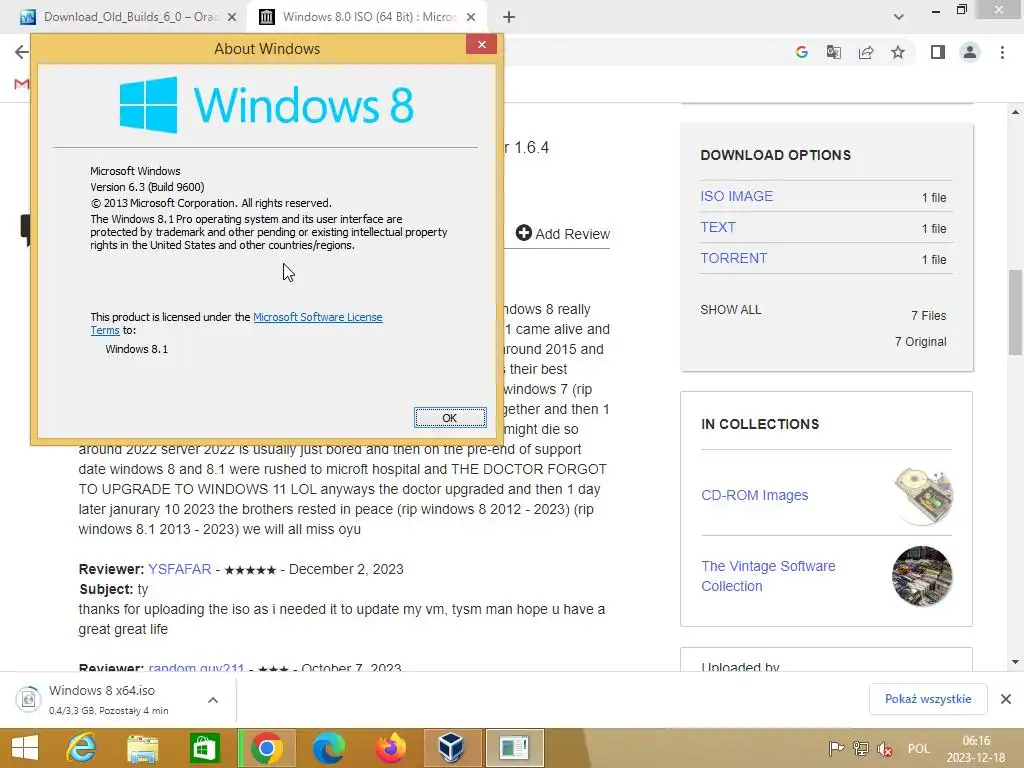Close the Windows 8.0 ISO tab

471,17
